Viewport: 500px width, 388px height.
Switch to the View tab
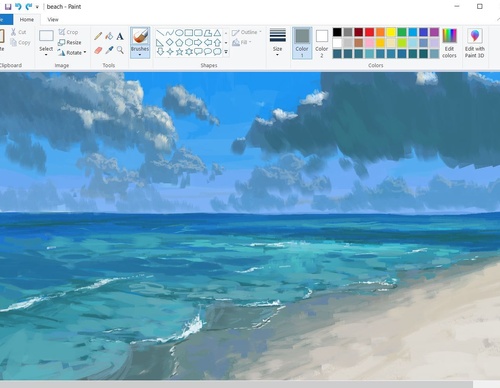pyautogui.click(x=53, y=20)
